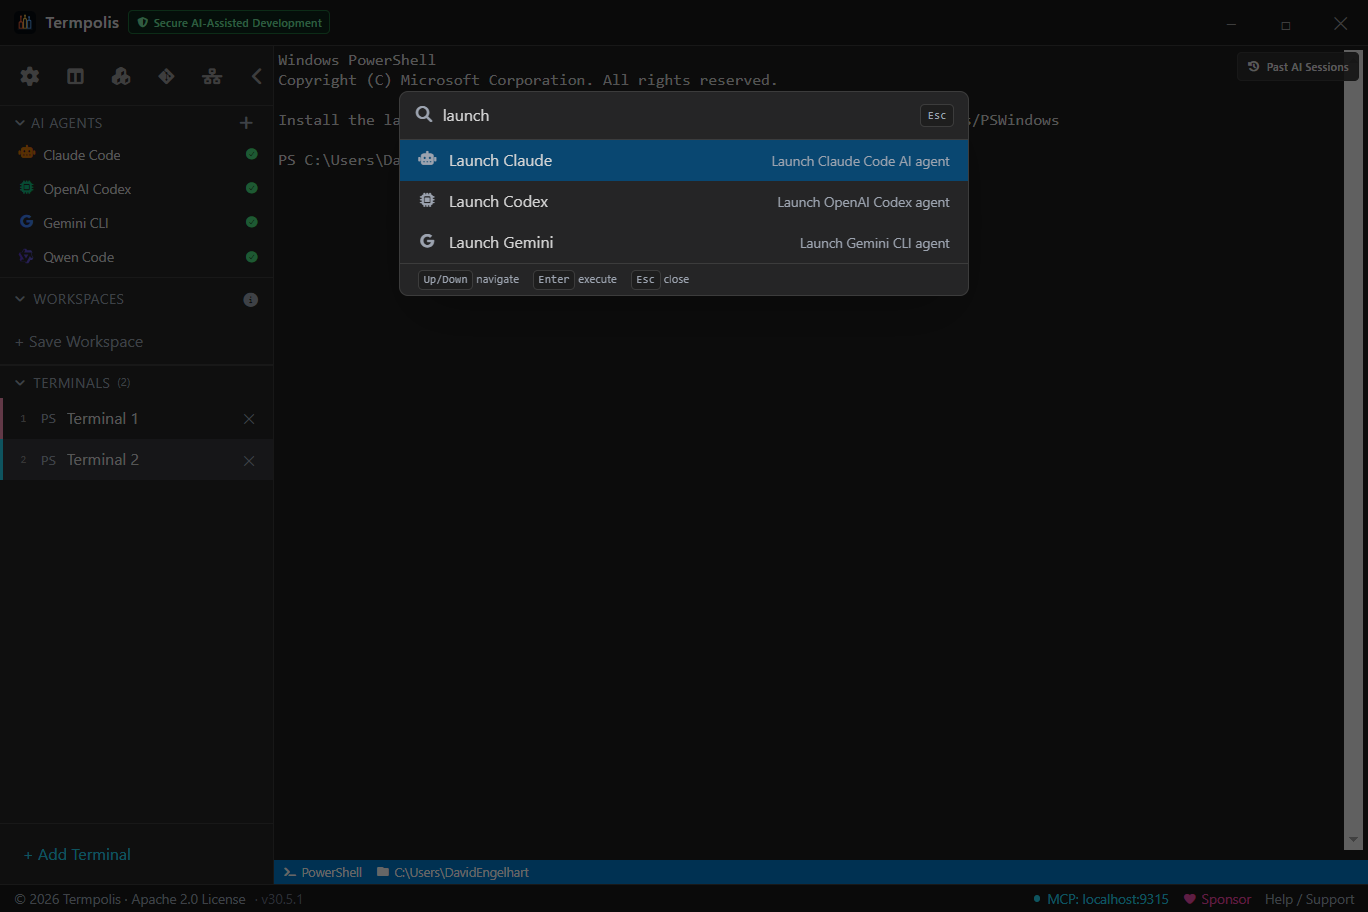Click the Qwen Code logo icon in the sidebar
This screenshot has width=1368, height=912.
[27, 256]
